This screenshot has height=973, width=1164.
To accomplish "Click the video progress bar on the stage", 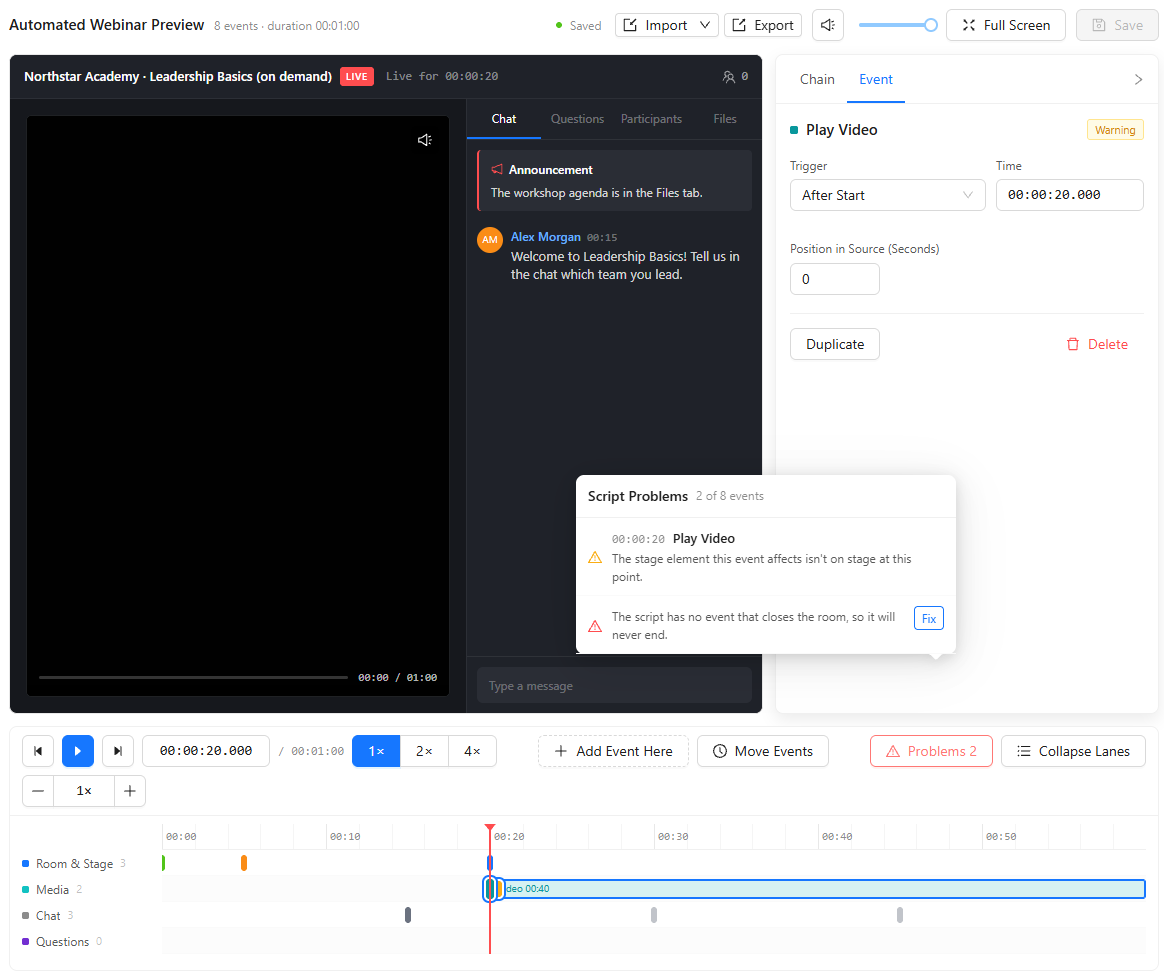I will click(193, 678).
